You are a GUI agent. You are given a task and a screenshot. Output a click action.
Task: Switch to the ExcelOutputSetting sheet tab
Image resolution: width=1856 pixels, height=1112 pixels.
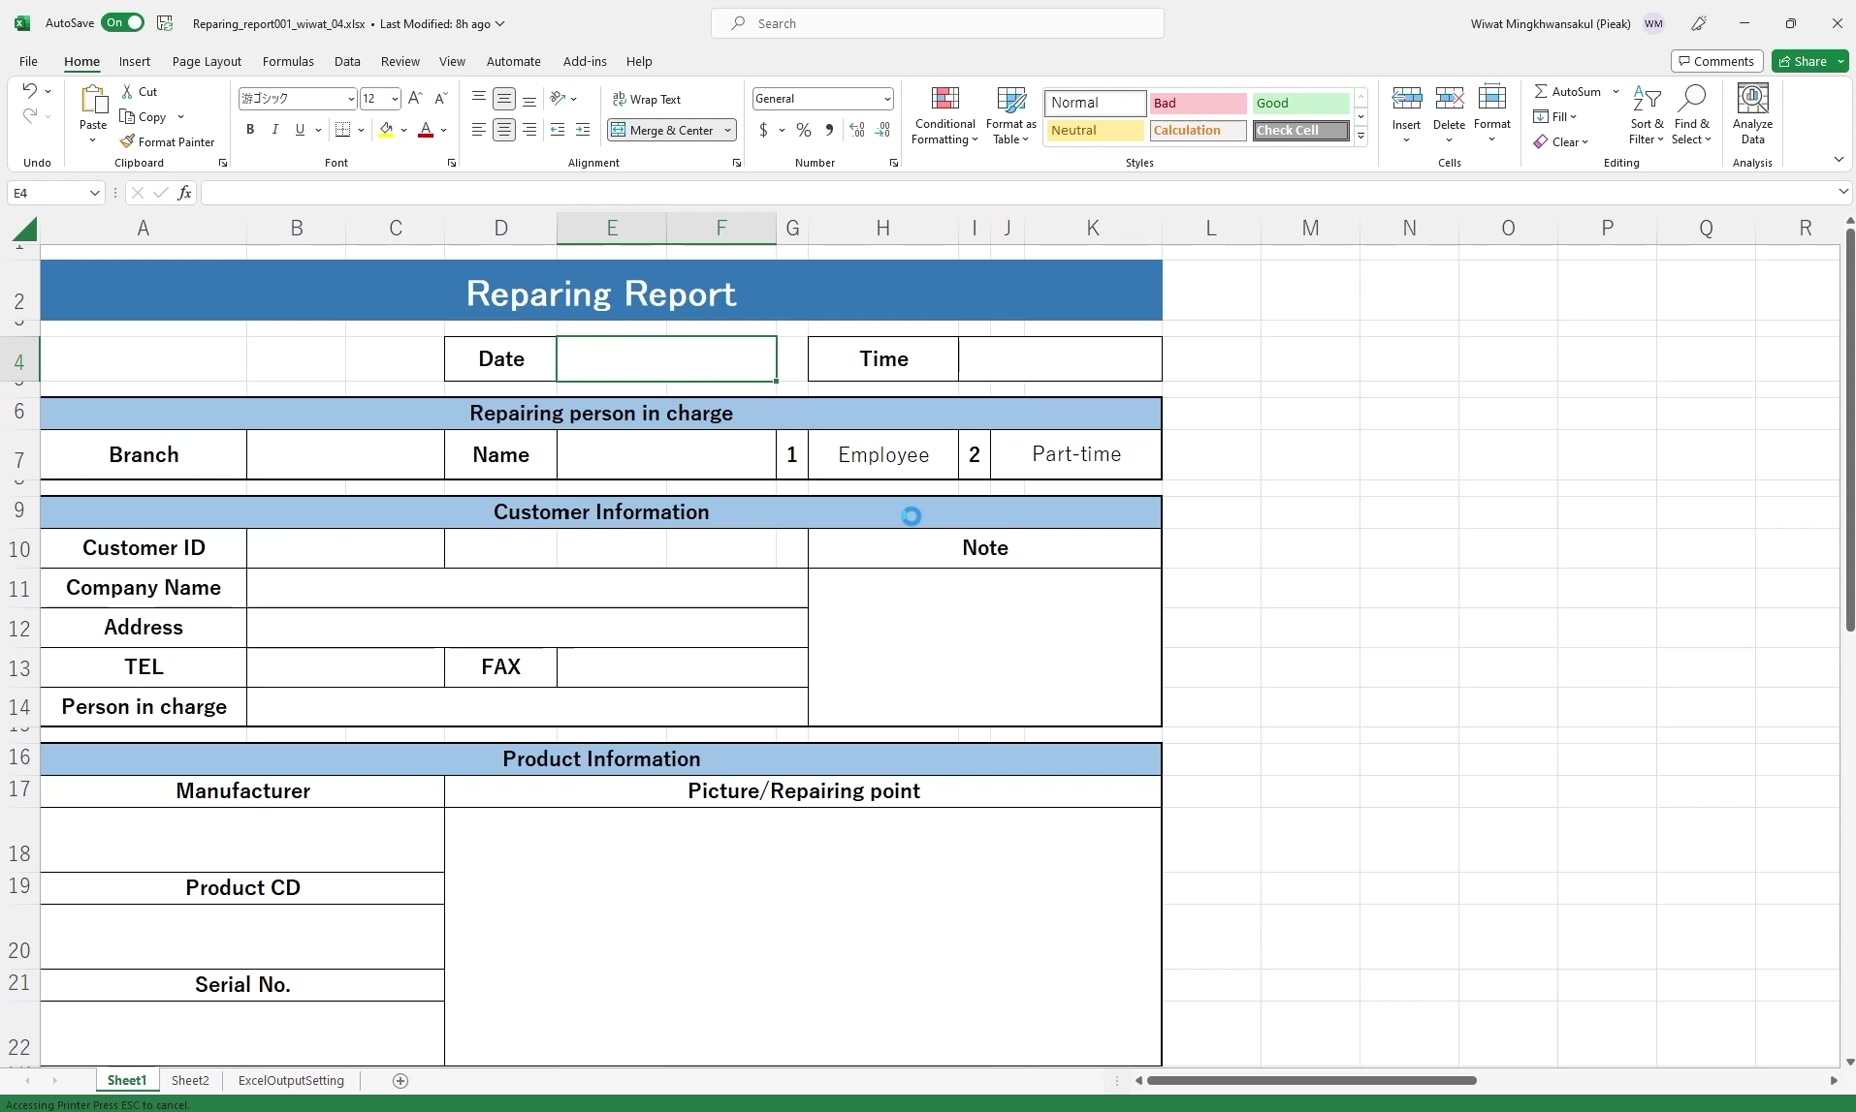click(291, 1080)
